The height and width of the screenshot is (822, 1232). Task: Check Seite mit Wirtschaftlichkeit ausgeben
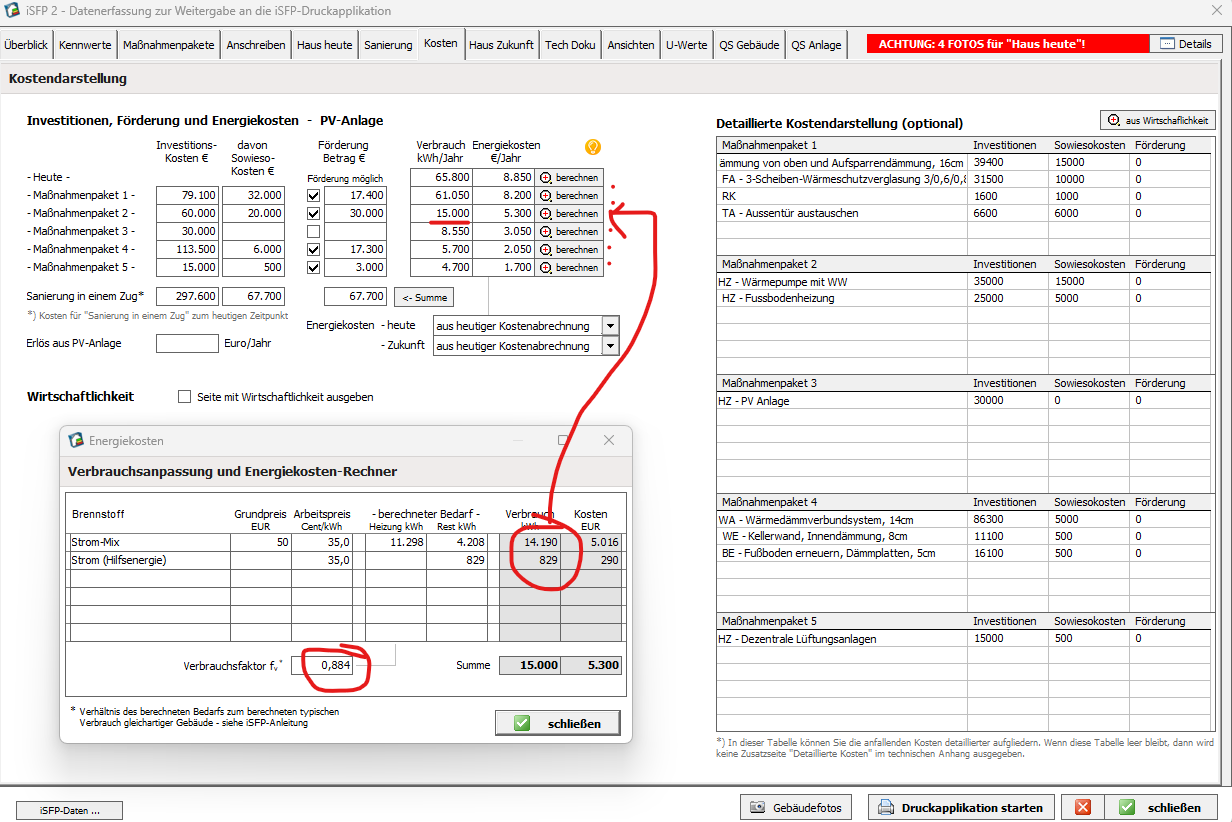184,397
